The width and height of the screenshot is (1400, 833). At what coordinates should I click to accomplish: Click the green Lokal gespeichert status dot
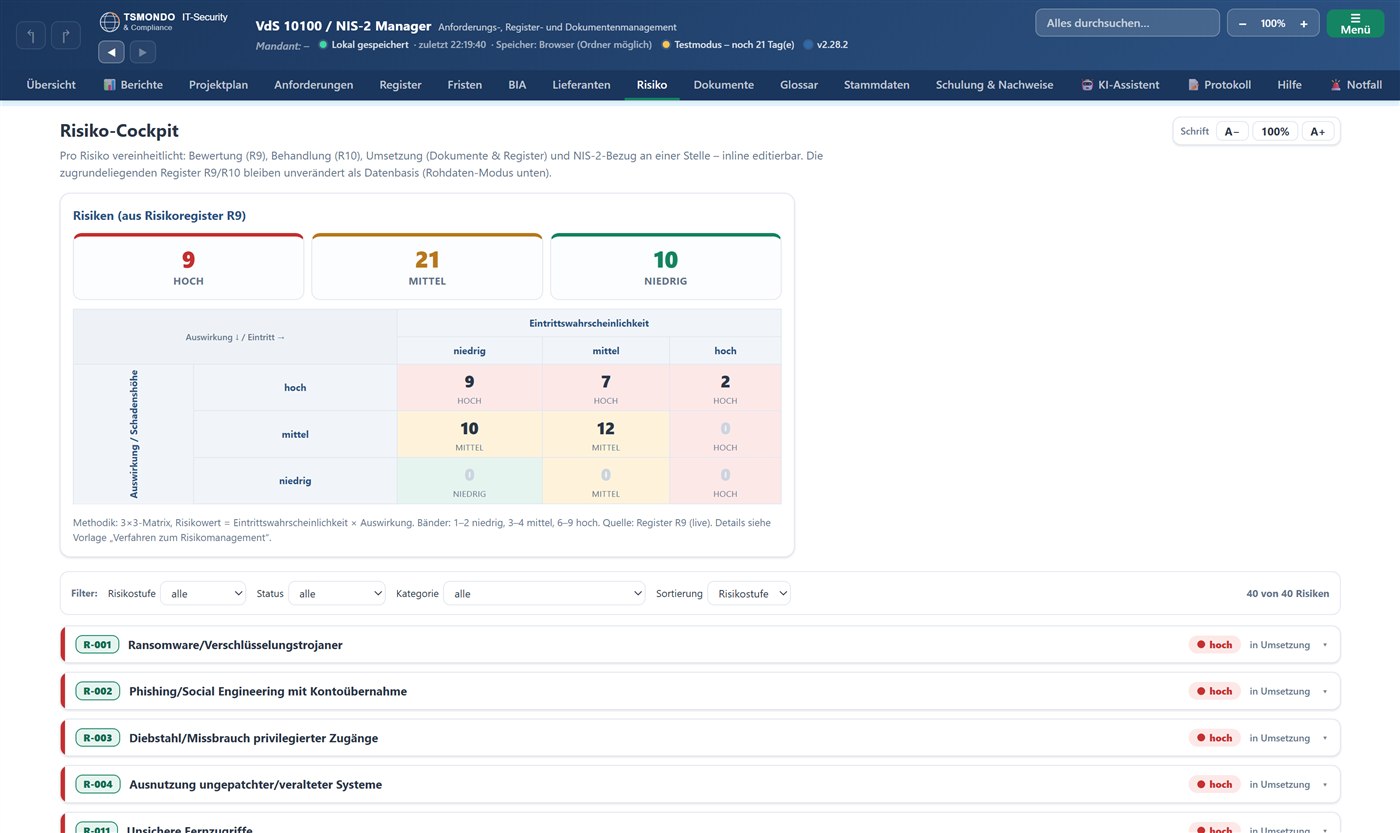point(323,45)
